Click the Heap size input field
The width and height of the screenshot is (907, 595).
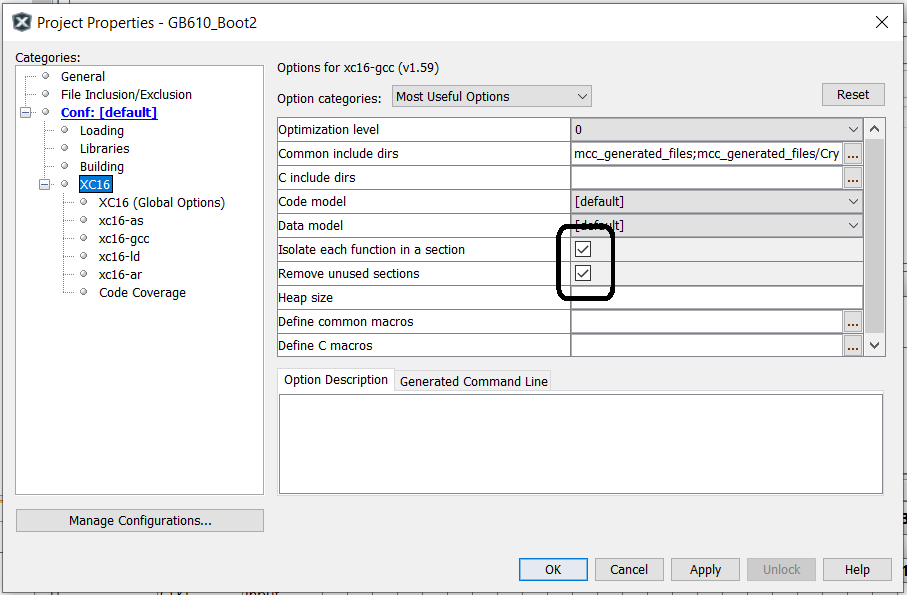(x=716, y=298)
